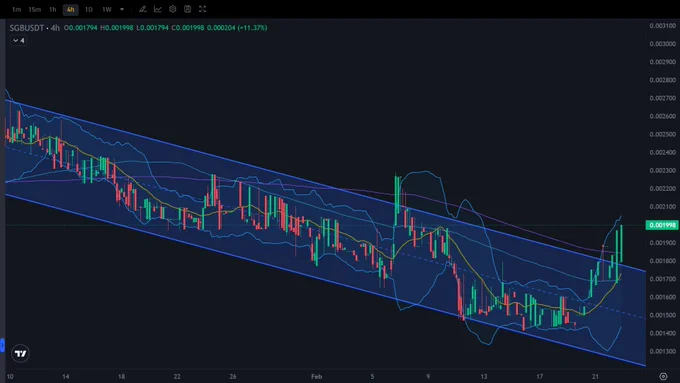Viewport: 680px width, 383px height.
Task: Click the 13 date axis label
Action: [484, 376]
